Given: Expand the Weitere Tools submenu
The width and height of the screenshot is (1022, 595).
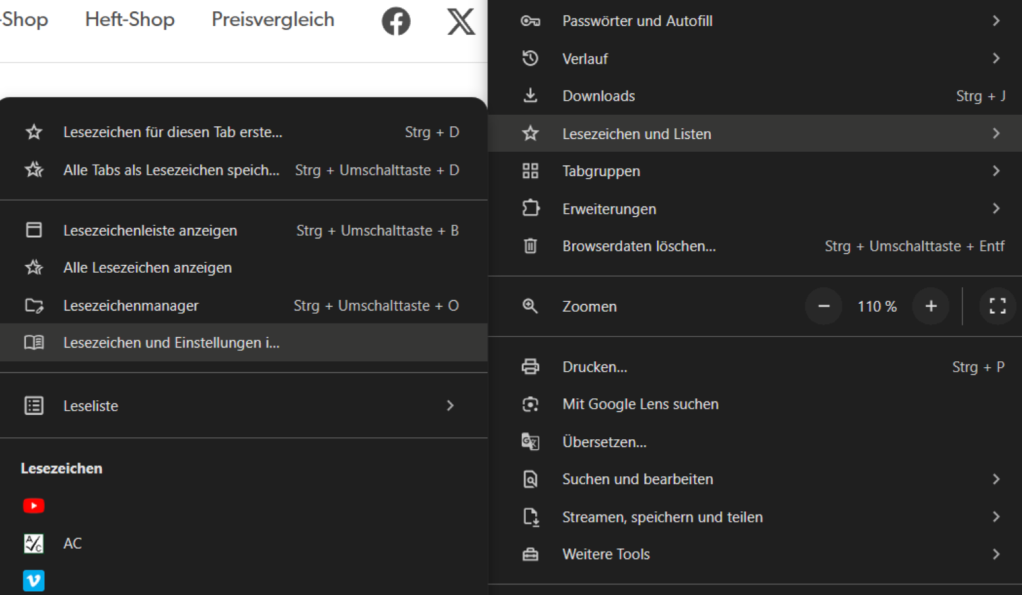Looking at the screenshot, I should pos(605,554).
